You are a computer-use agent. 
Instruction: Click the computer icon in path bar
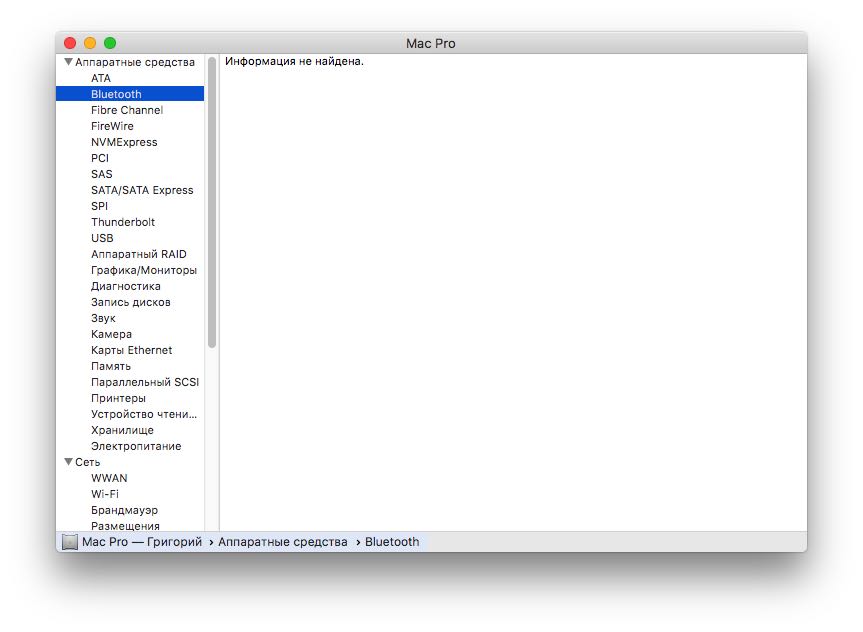coord(70,542)
